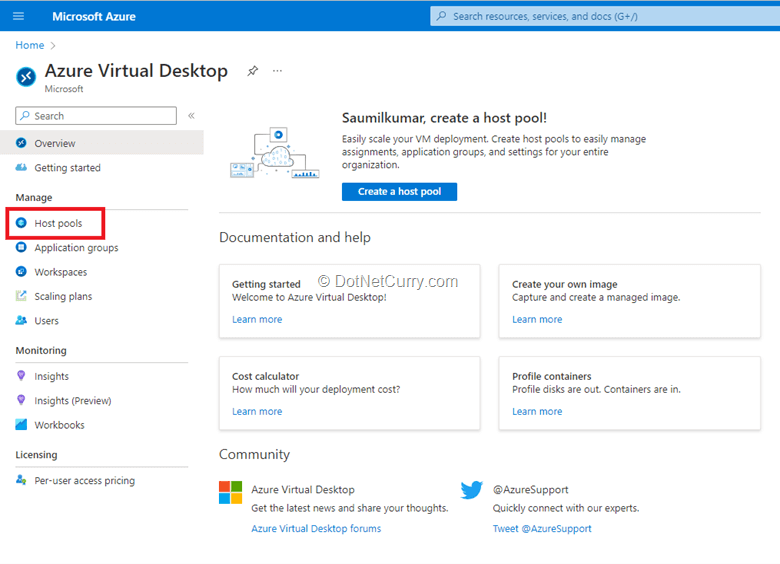Click the Getting started cloud icon
780x564 pixels.
(x=21, y=168)
